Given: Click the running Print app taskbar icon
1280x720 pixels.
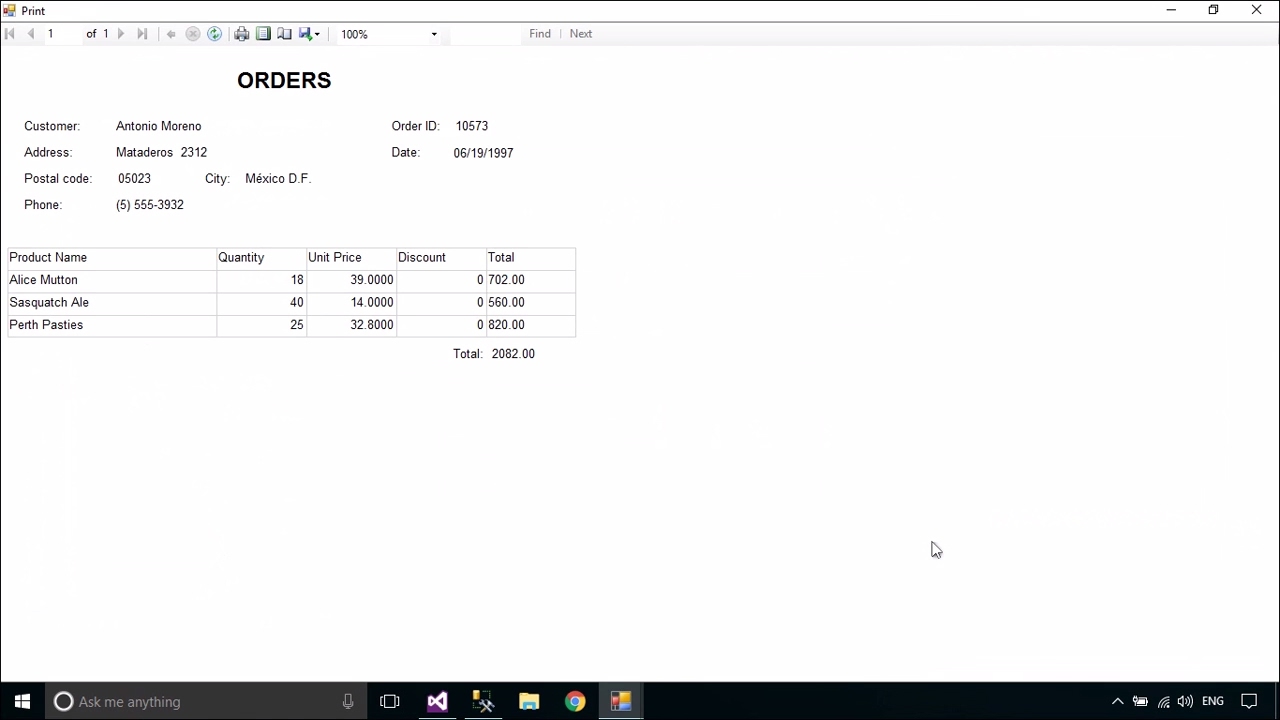Looking at the screenshot, I should 621,701.
